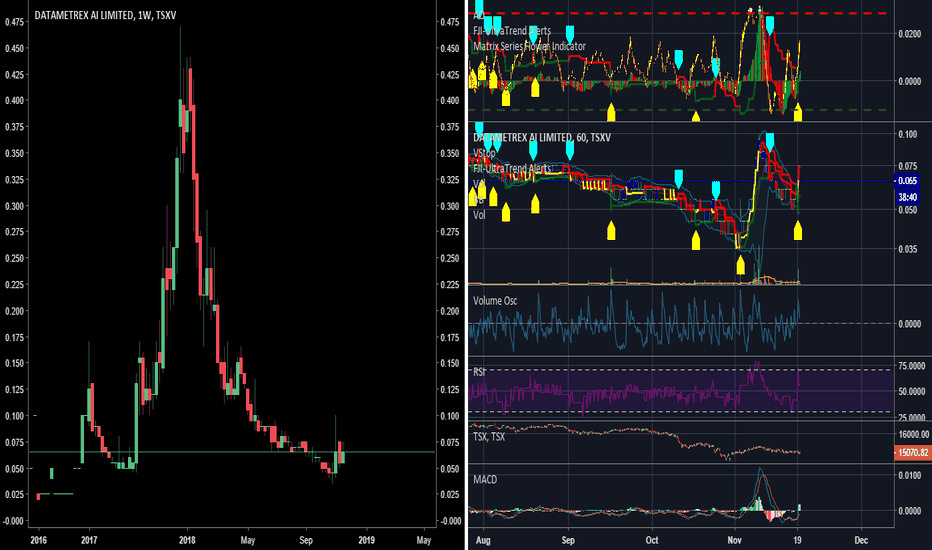
Task: Select the VStop indicator label
Action: [x=484, y=153]
